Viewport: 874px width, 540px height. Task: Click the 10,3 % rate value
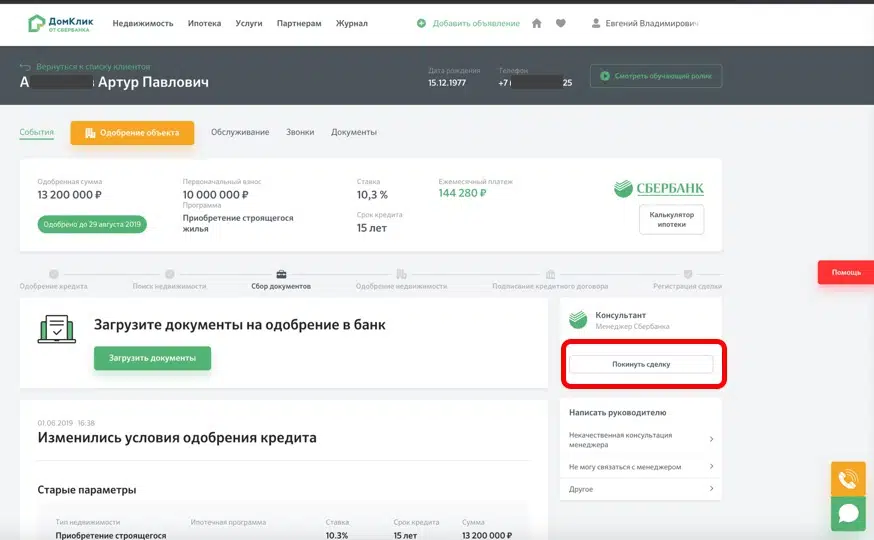coord(372,195)
